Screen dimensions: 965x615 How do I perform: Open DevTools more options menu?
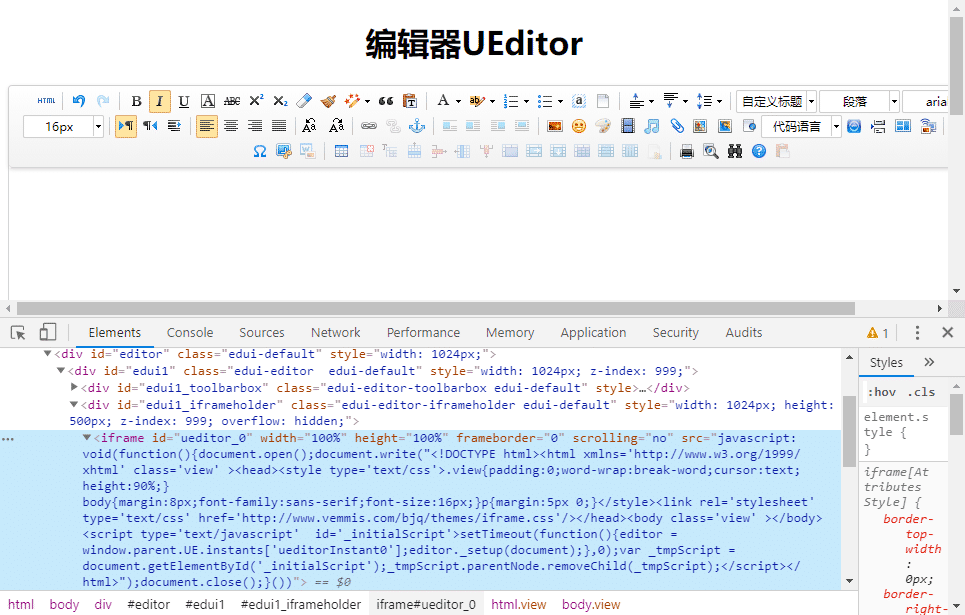coord(917,332)
